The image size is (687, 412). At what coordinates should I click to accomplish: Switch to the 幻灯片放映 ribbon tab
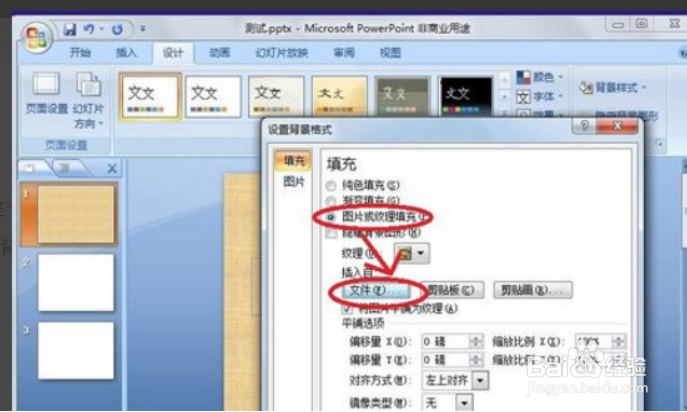(x=282, y=53)
